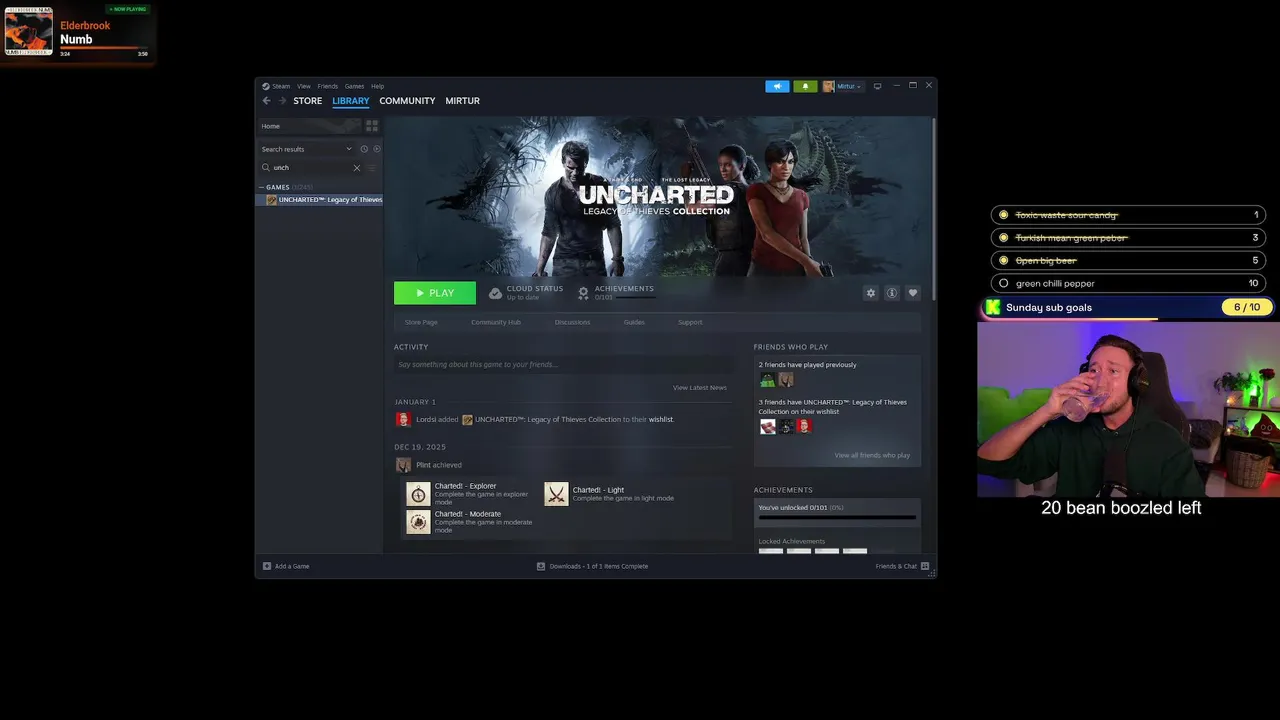
Task: Open the blue announcements megaphone button
Action: 777,86
